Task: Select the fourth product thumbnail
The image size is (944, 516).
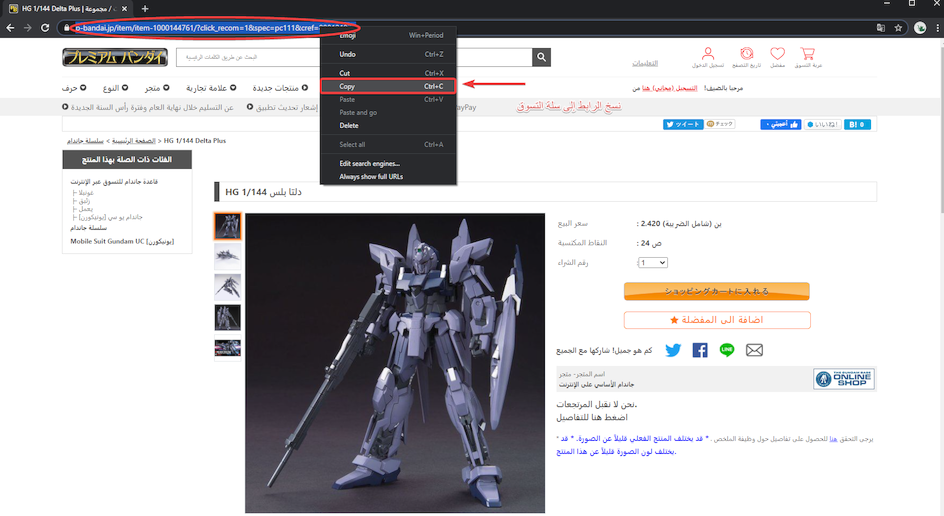Action: pos(228,317)
